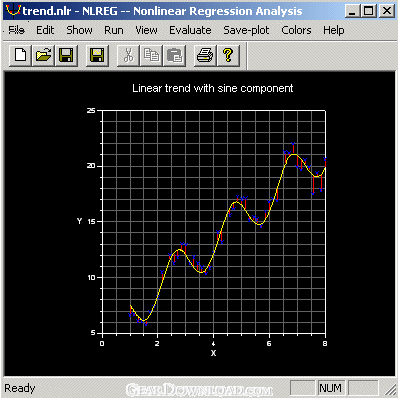Click the Cut scissors icon
Image resolution: width=398 pixels, height=398 pixels.
[x=128, y=55]
